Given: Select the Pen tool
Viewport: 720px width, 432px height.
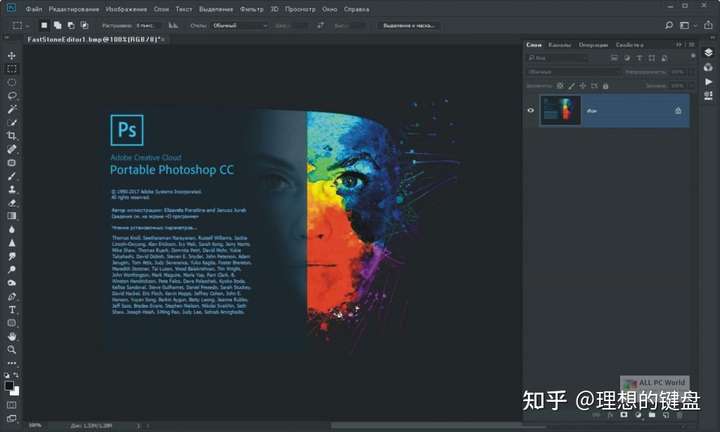Looking at the screenshot, I should (12, 296).
